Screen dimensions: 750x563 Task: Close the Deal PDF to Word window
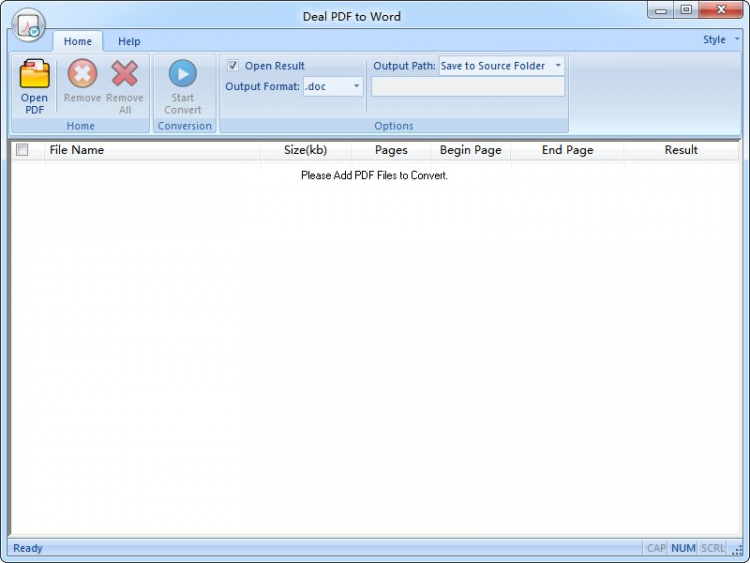[x=721, y=10]
